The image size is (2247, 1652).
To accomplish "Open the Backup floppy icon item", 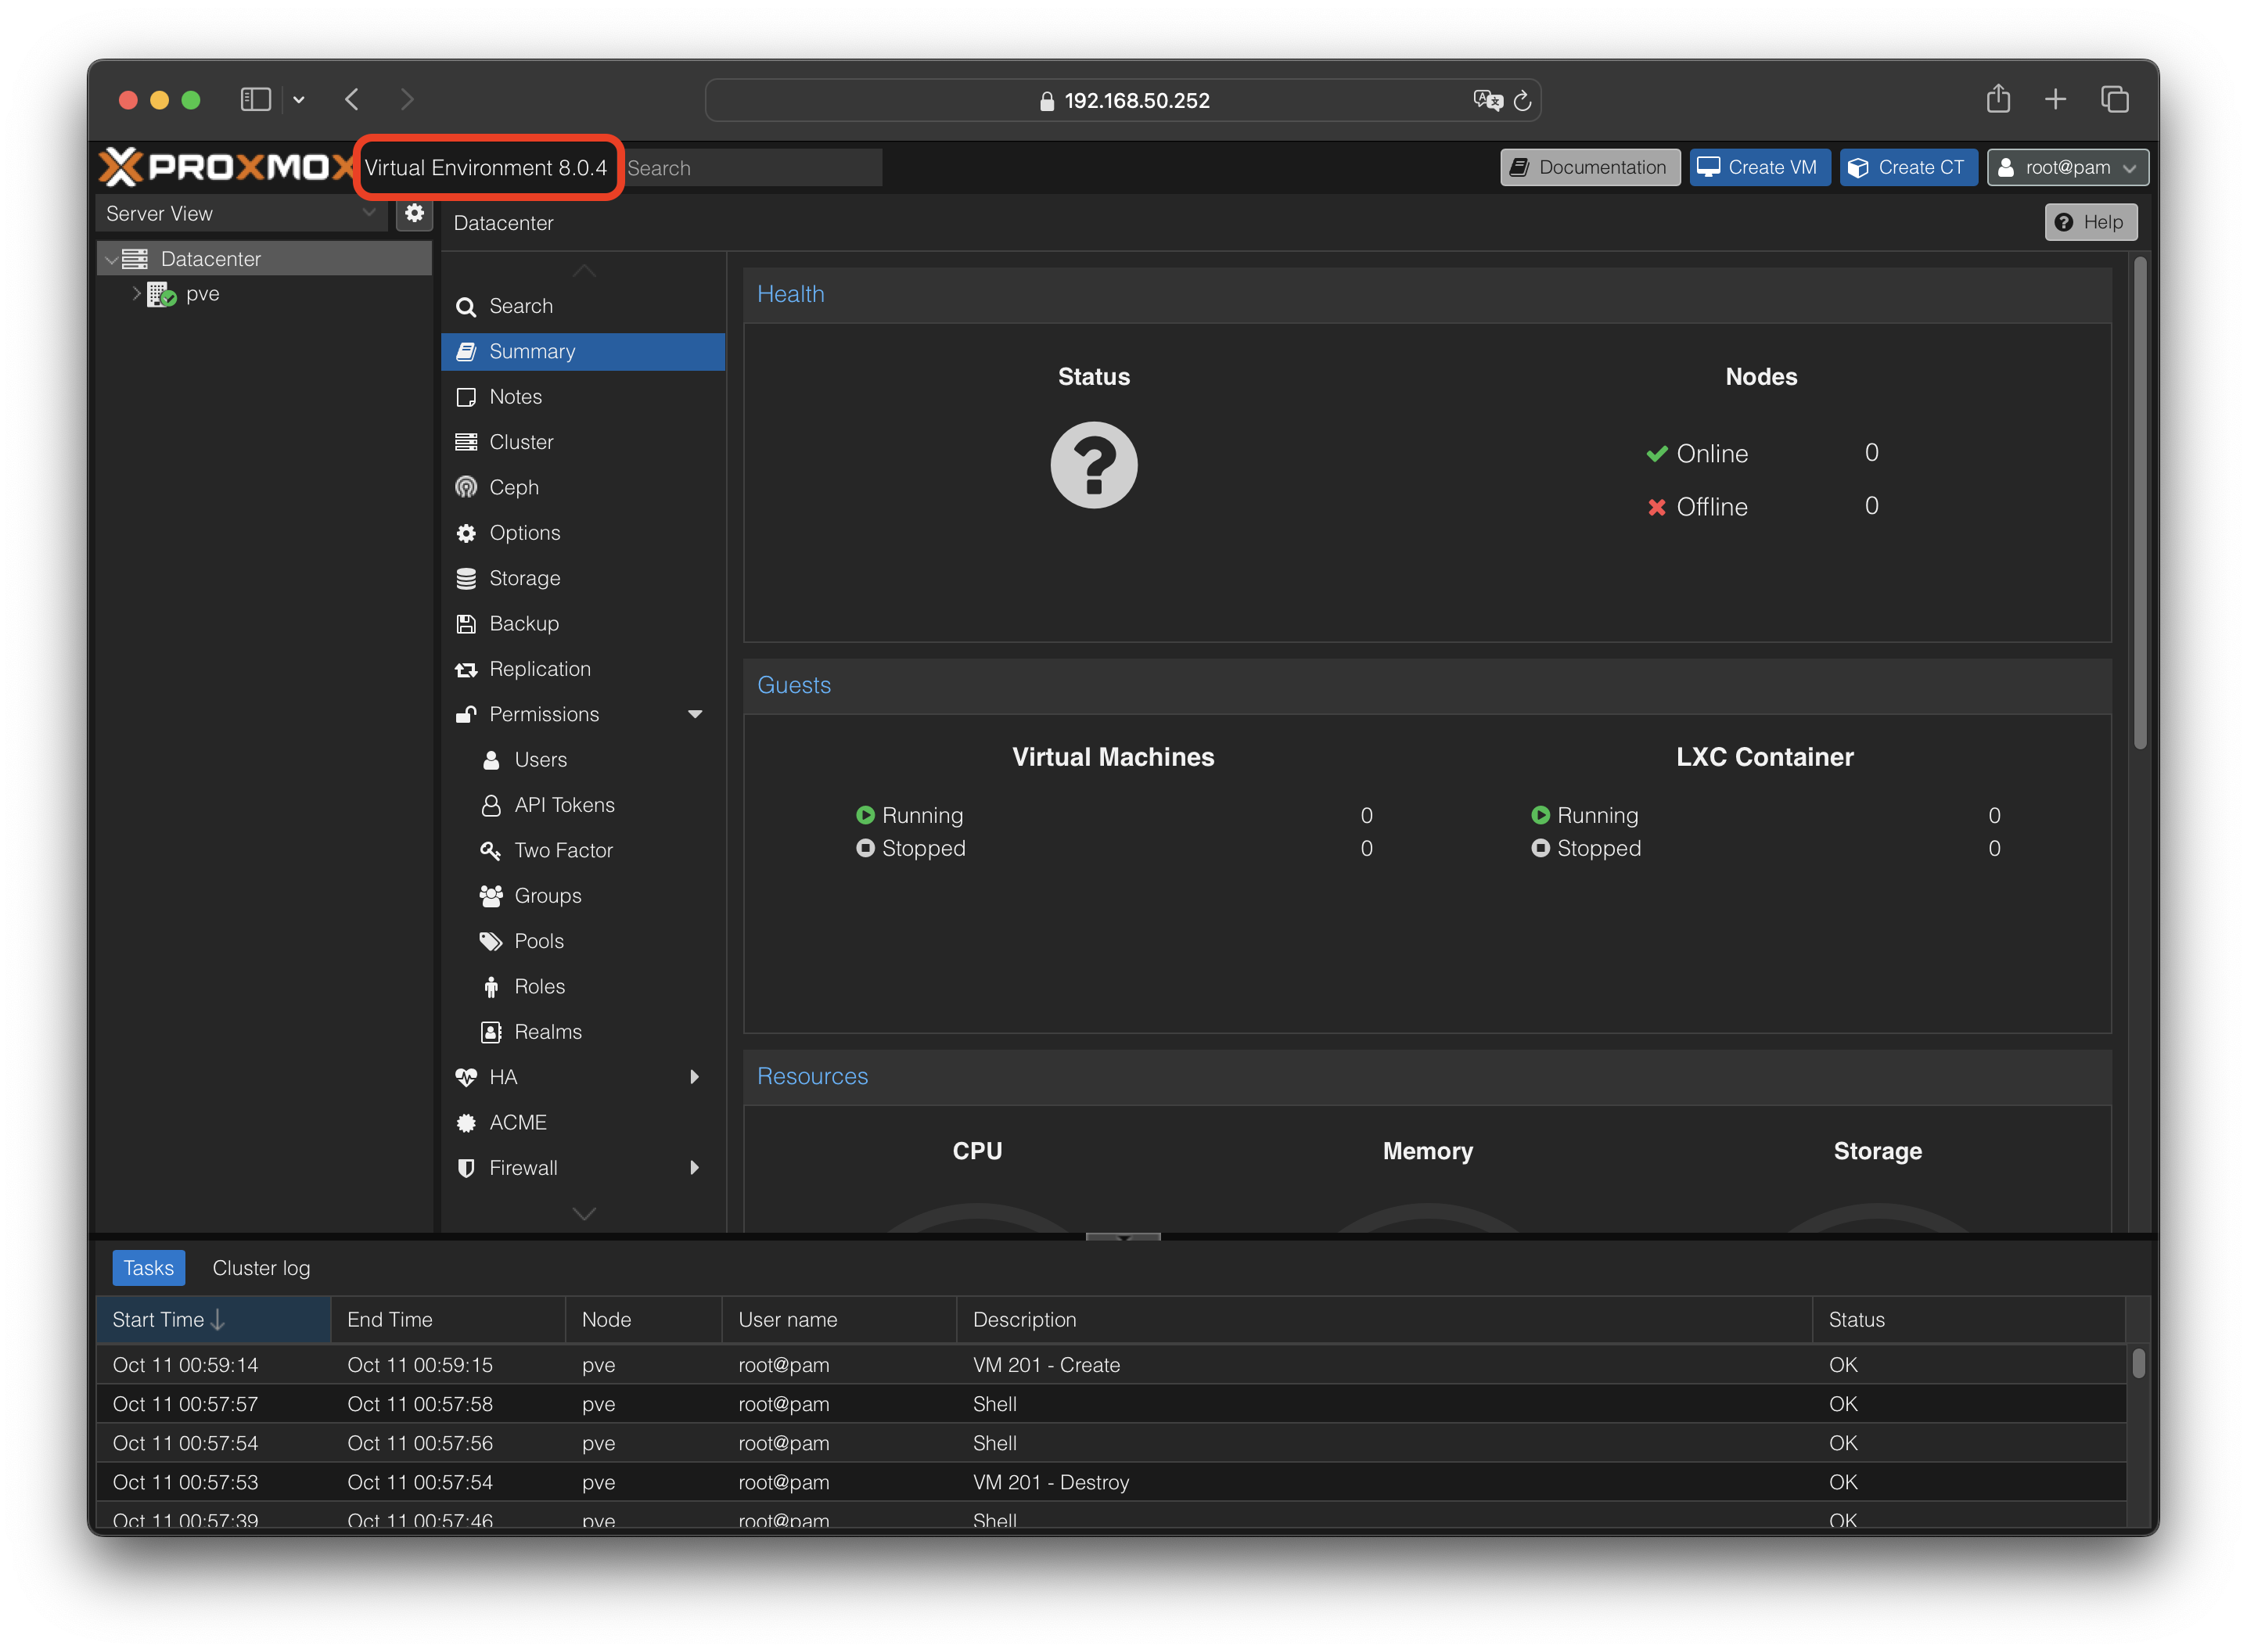I will pos(523,623).
